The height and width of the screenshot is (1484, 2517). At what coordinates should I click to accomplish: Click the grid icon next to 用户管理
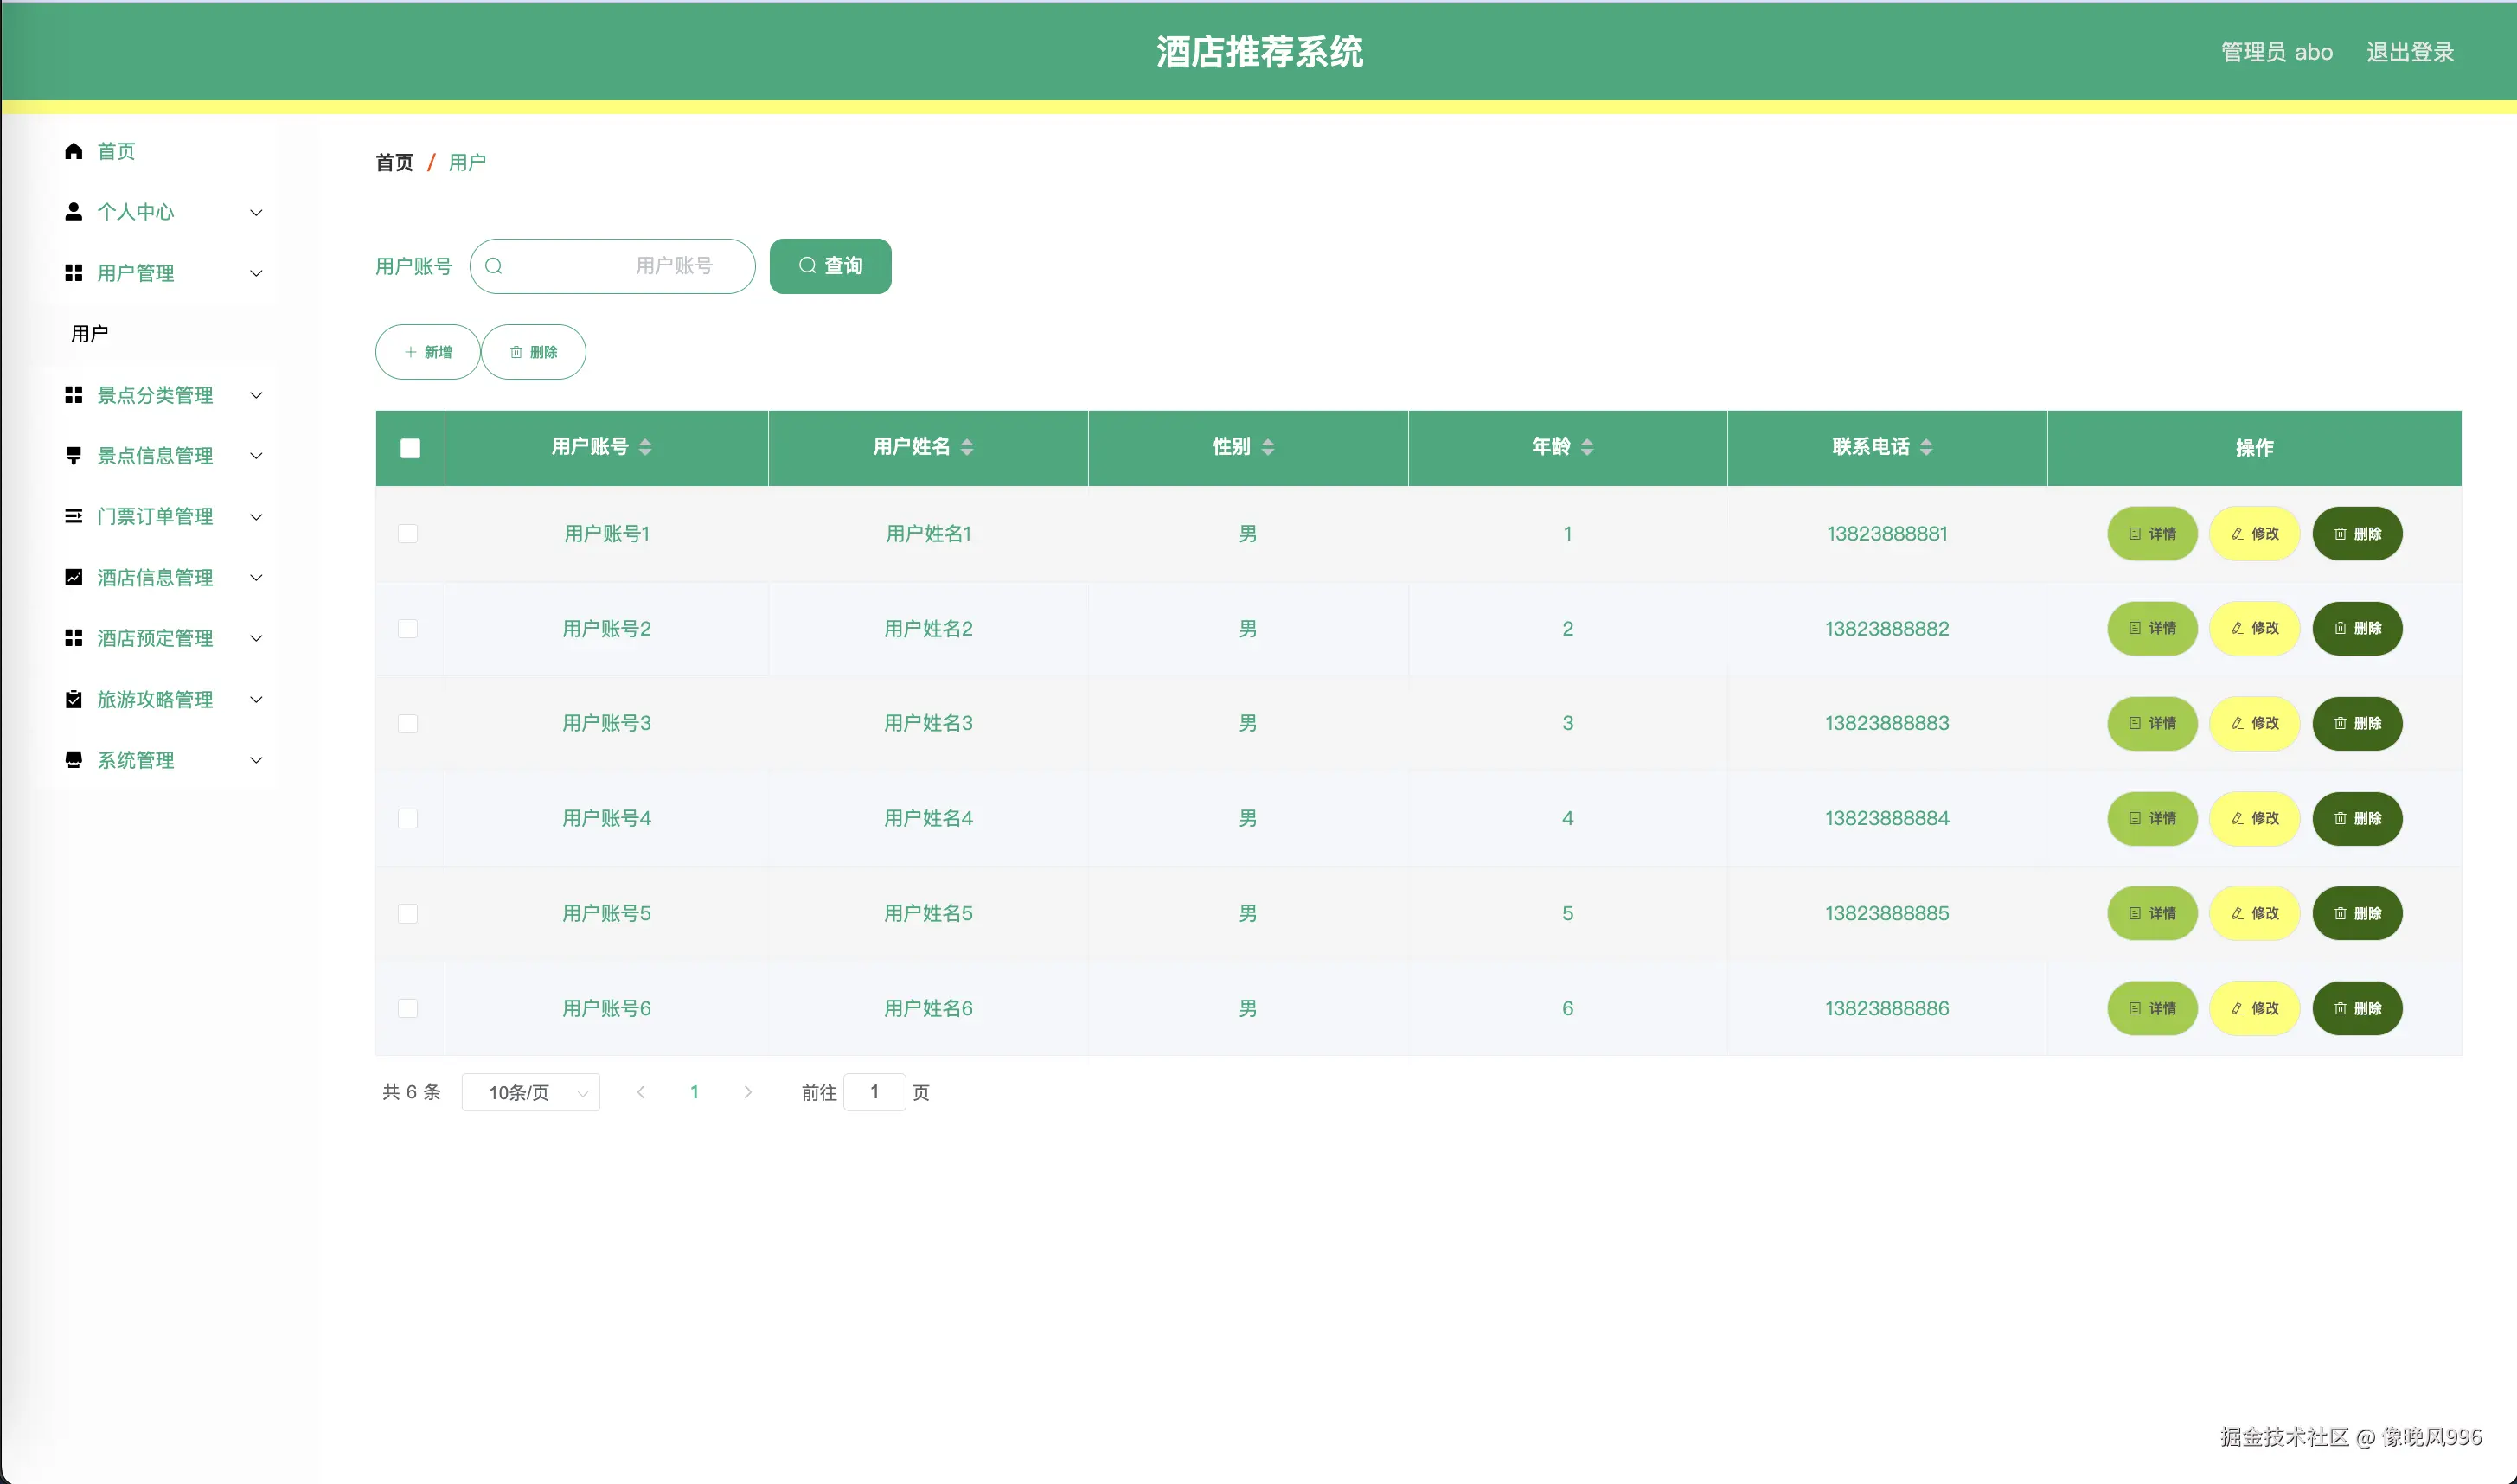[x=73, y=272]
